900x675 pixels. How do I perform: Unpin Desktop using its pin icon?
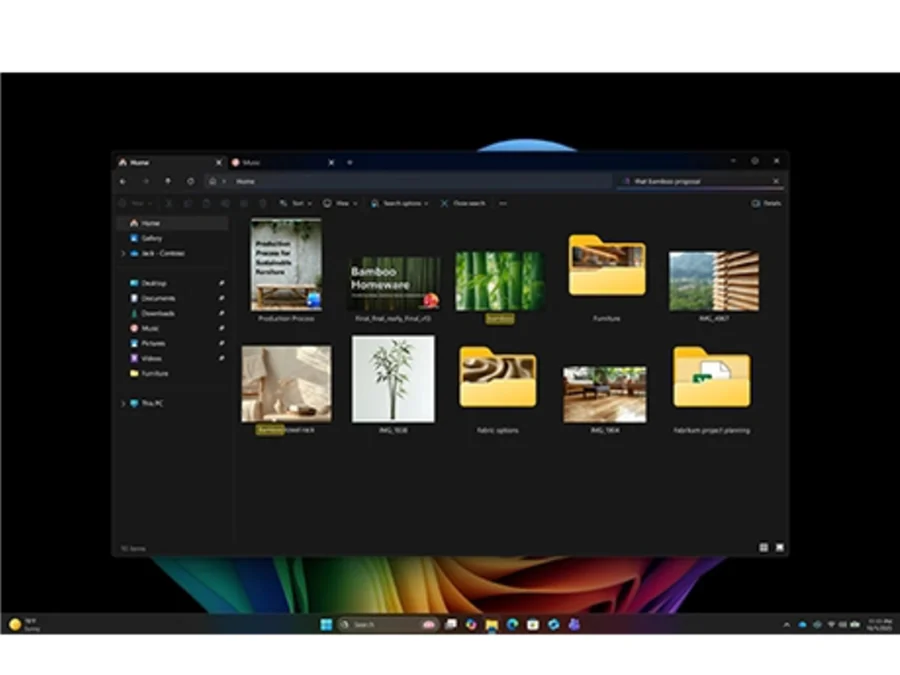click(222, 283)
